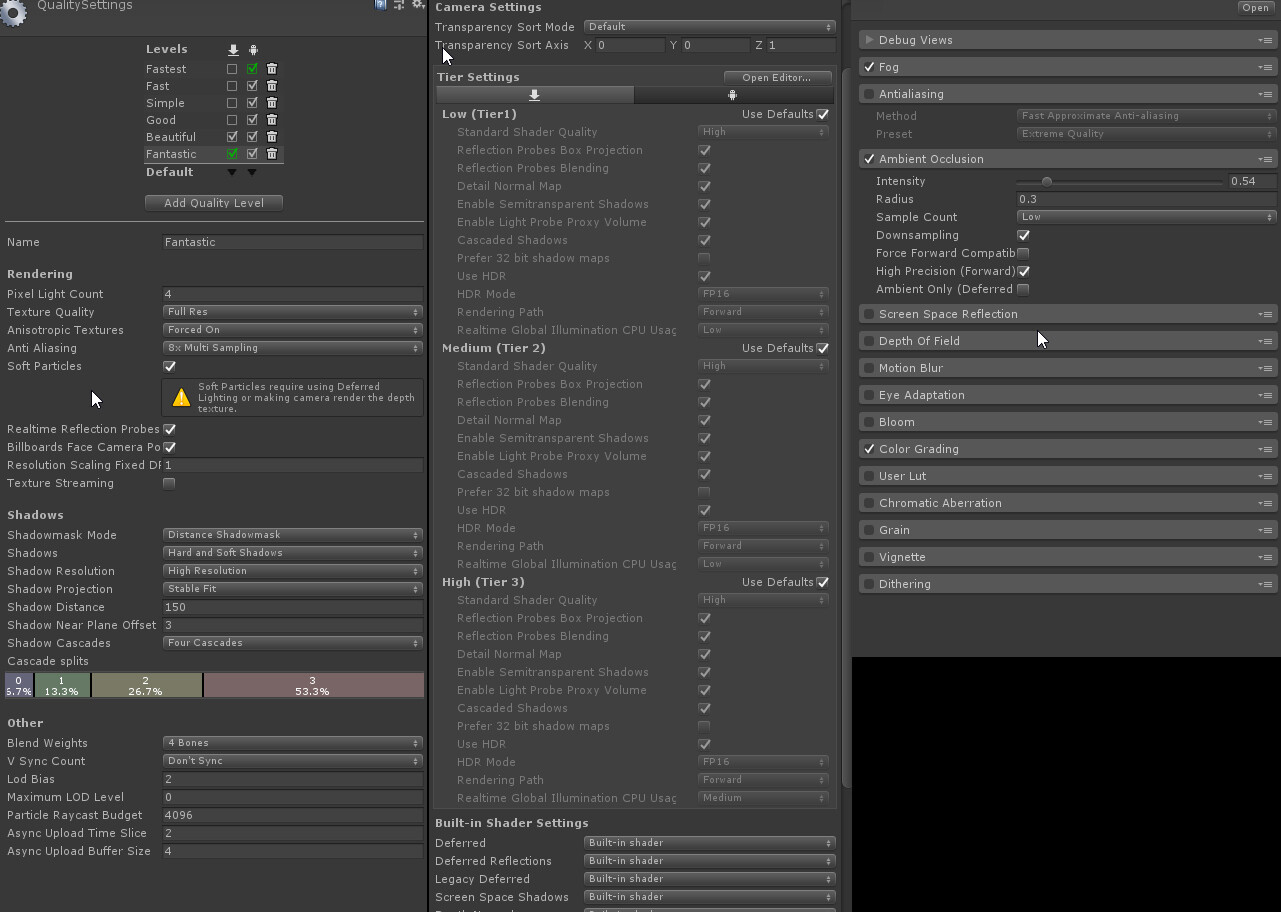Open the help icon in the QualitySettings header
This screenshot has height=912, width=1281.
pyautogui.click(x=381, y=5)
